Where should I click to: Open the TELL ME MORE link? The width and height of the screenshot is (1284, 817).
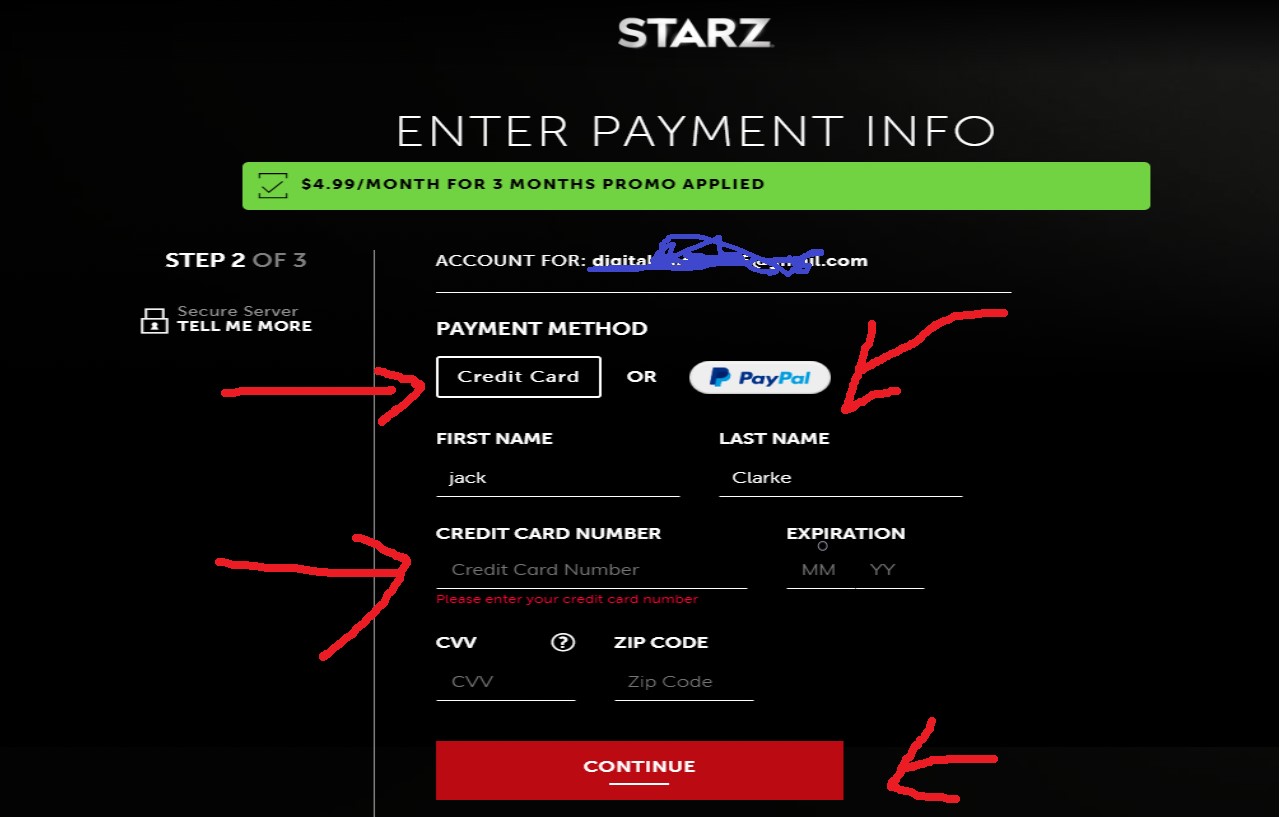click(245, 326)
